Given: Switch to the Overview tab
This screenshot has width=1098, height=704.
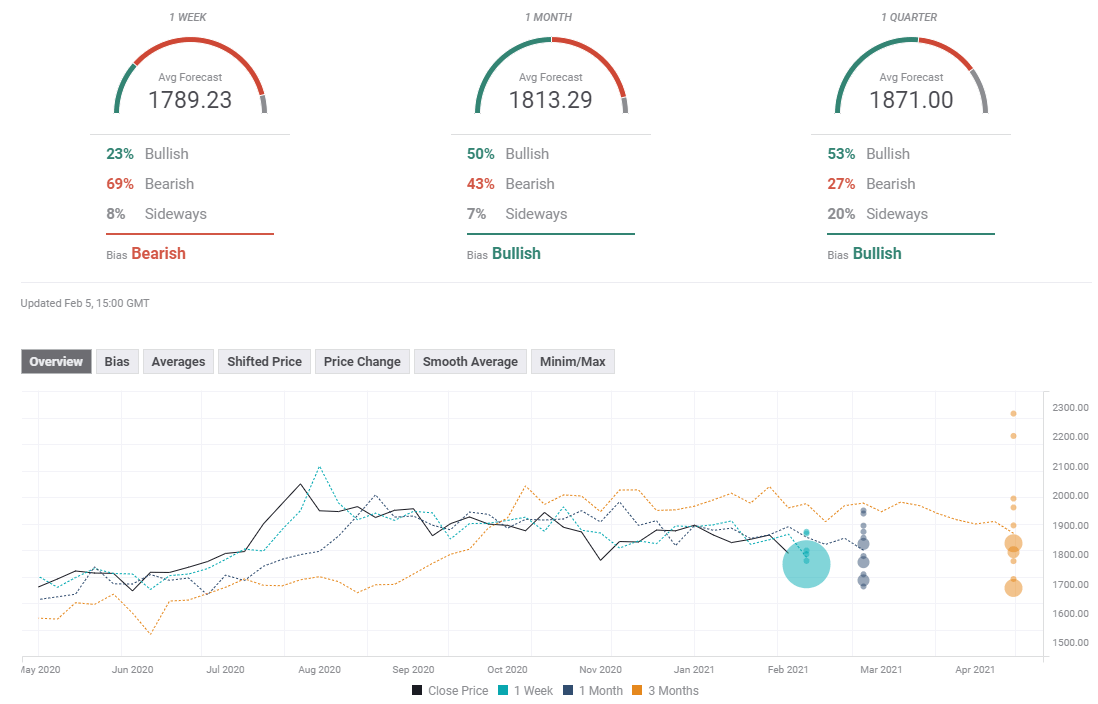Looking at the screenshot, I should (56, 362).
